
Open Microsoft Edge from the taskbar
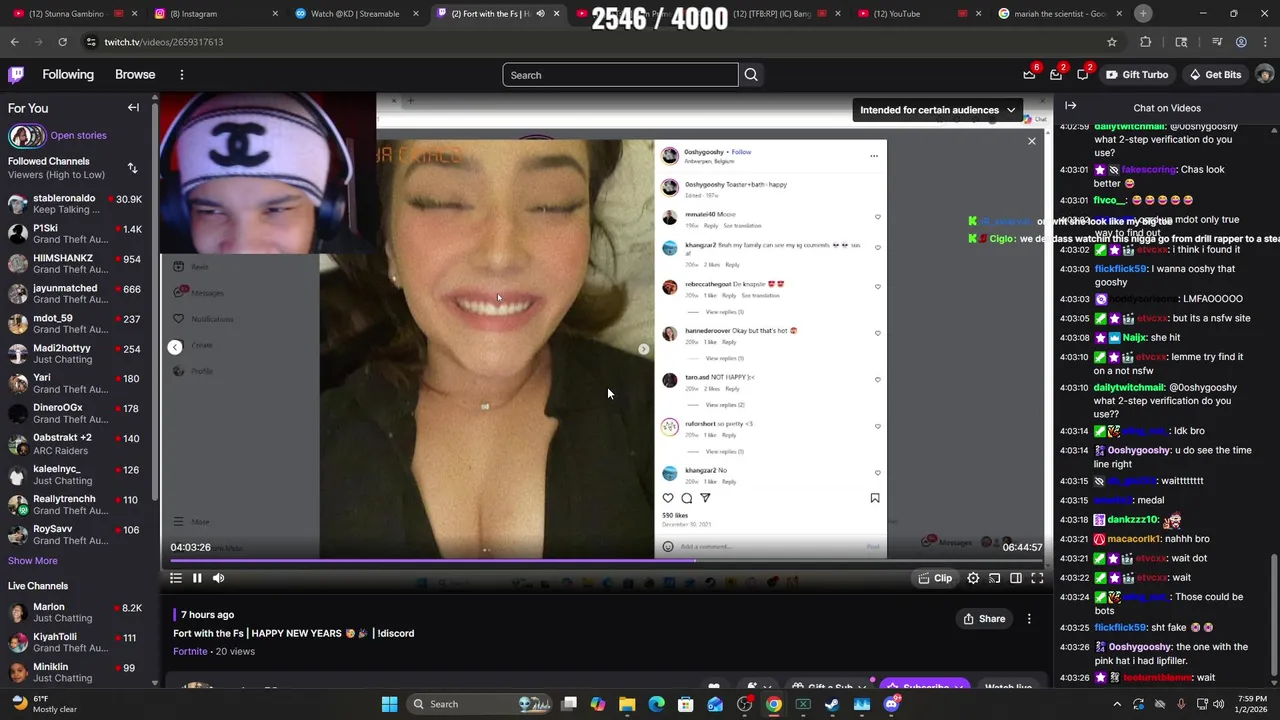(656, 704)
